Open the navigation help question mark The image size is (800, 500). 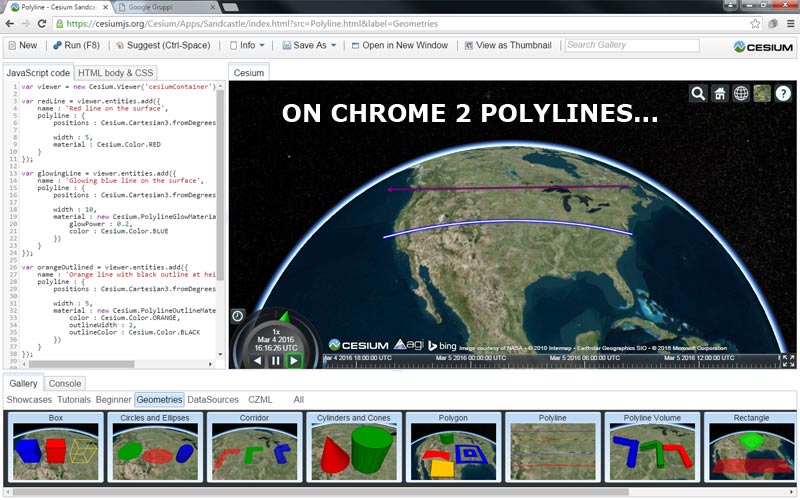pyautogui.click(x=783, y=93)
